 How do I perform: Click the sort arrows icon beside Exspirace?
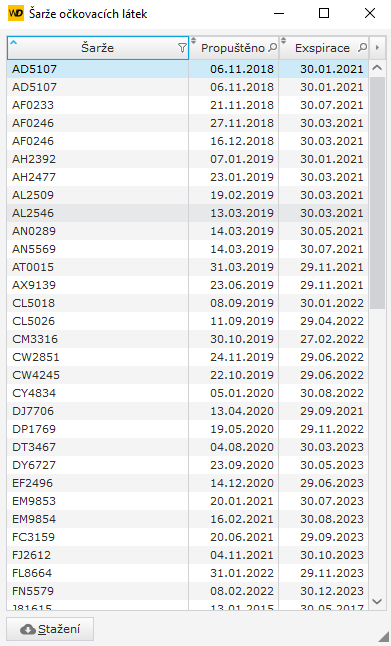point(283,40)
